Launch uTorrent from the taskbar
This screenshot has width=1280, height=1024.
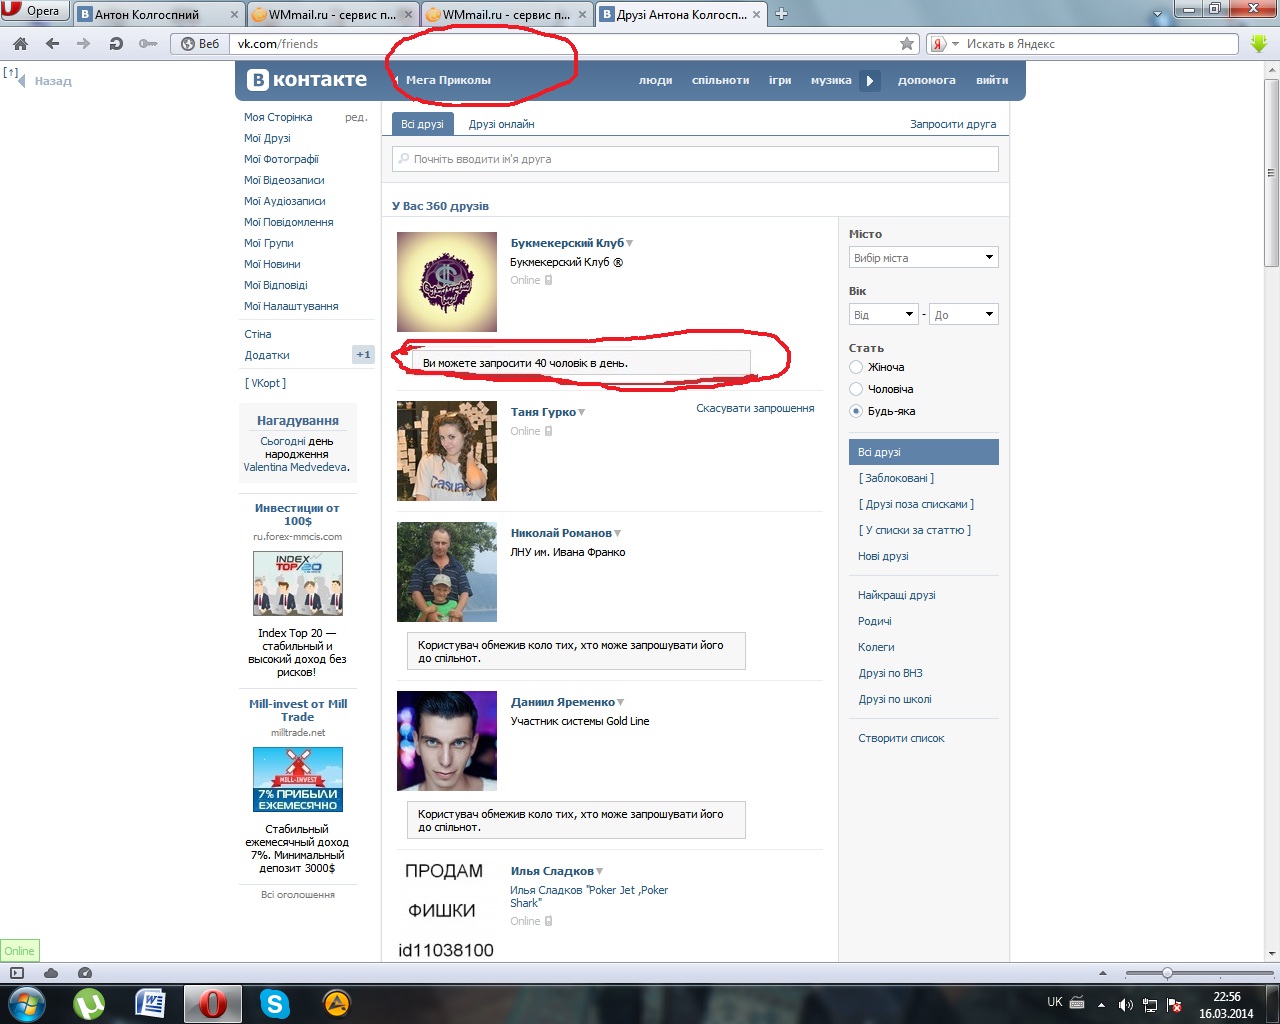click(89, 1003)
